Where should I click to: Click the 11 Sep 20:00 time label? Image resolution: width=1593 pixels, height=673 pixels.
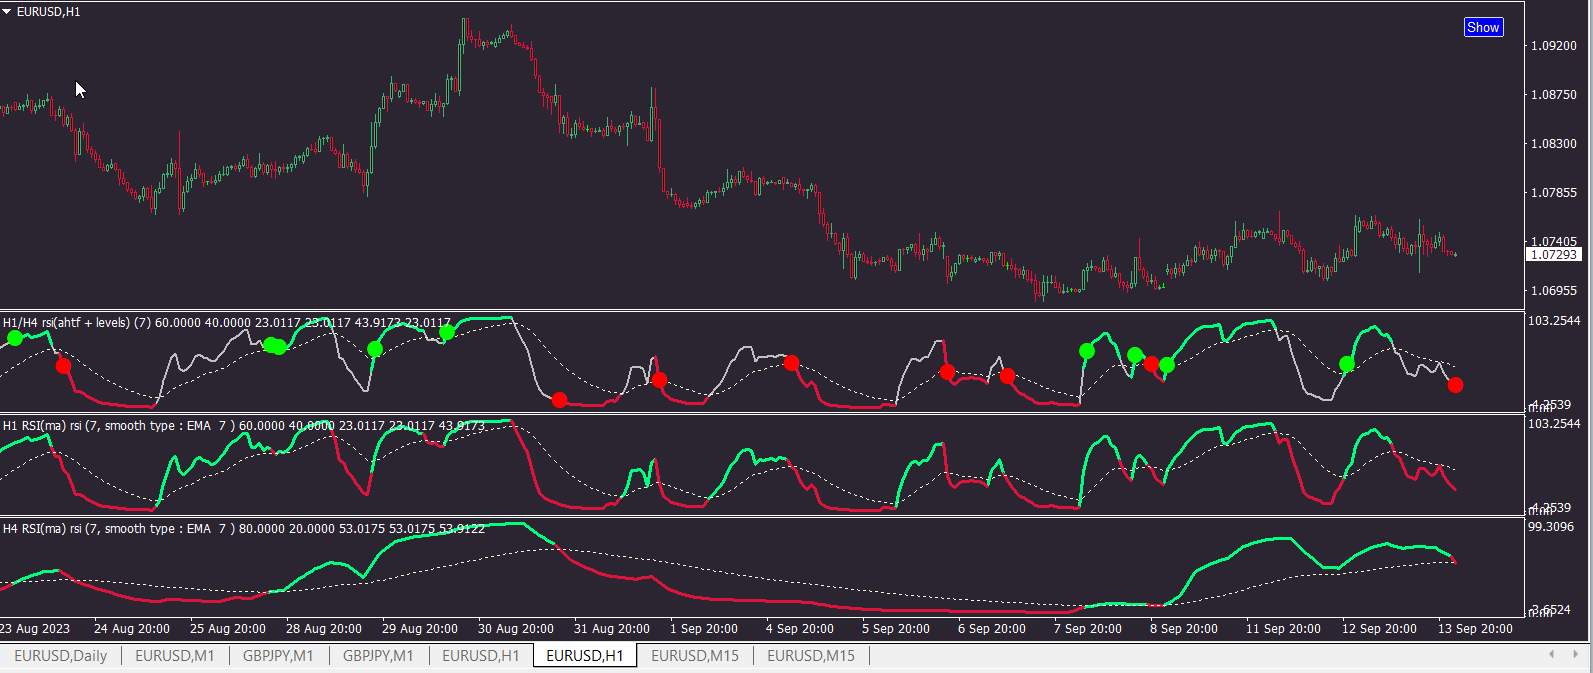(1283, 629)
